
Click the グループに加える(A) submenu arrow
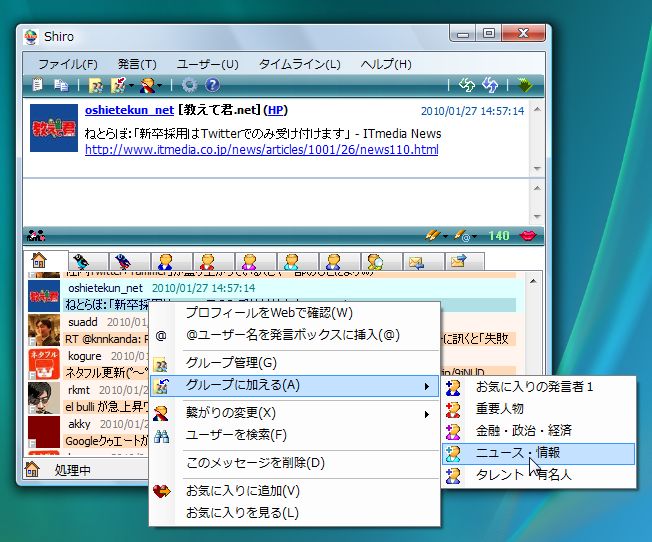point(427,386)
